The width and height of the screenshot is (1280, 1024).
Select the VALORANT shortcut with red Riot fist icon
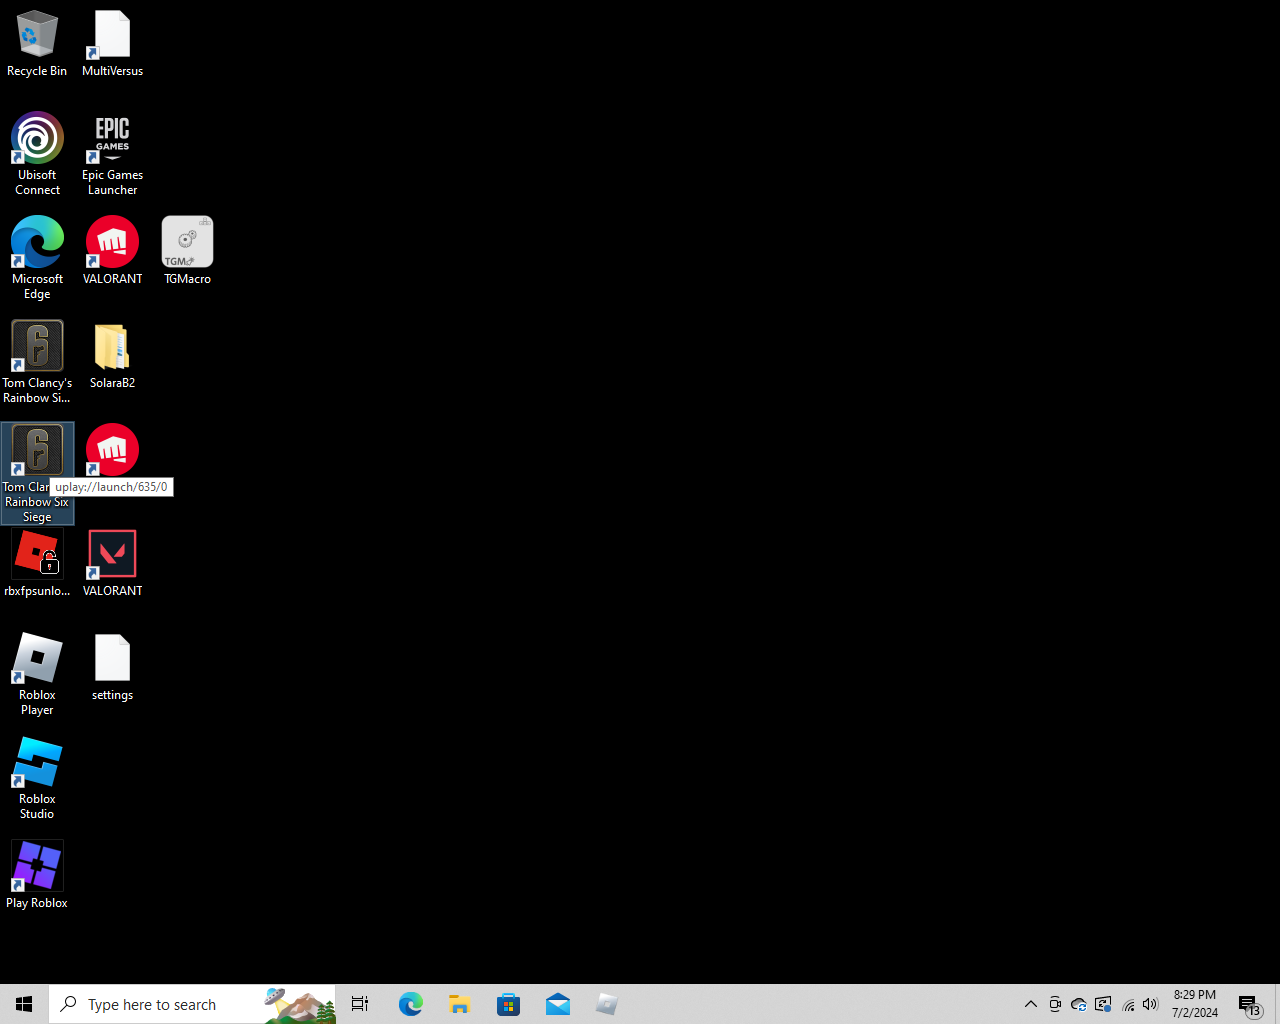click(x=112, y=251)
